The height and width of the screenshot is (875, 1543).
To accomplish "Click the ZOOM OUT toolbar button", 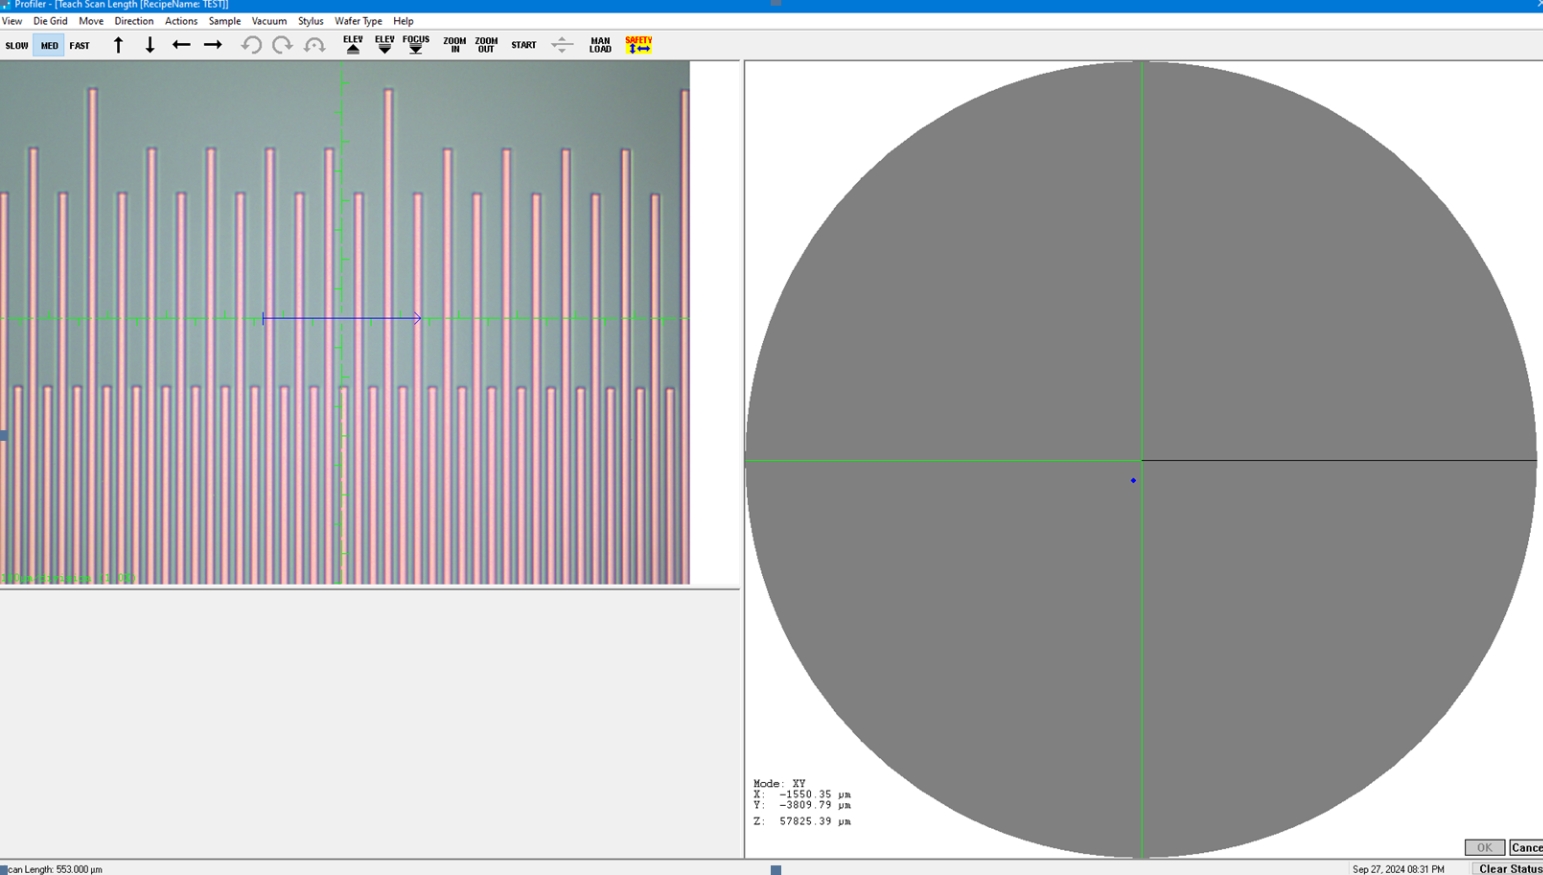I will pos(486,45).
